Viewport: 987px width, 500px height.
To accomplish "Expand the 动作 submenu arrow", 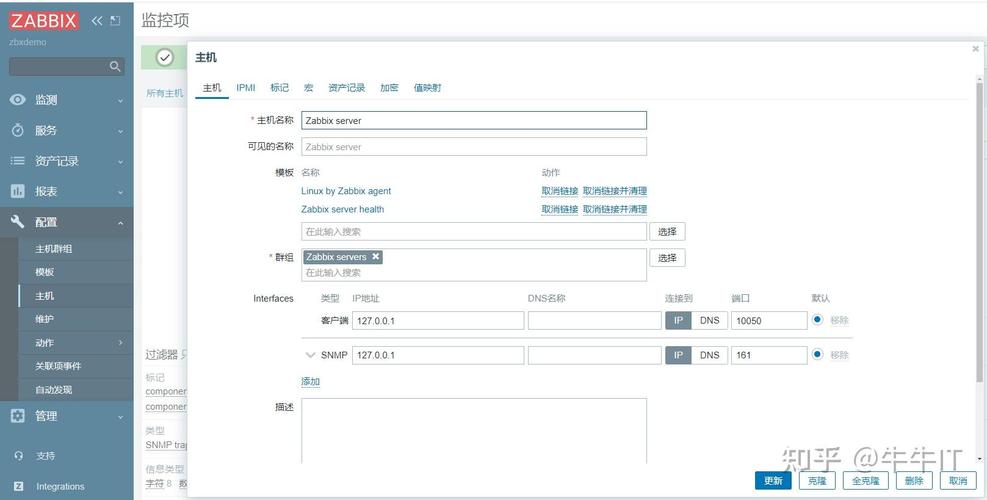I will (121, 343).
